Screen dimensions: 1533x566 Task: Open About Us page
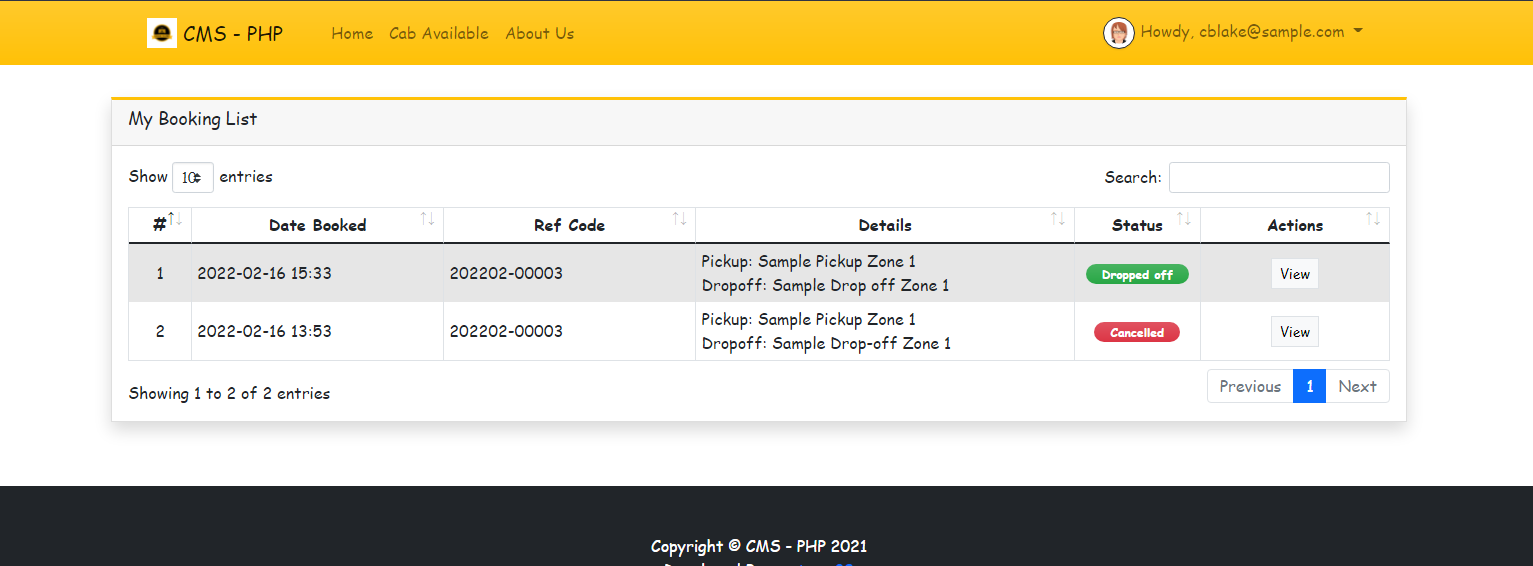click(540, 33)
